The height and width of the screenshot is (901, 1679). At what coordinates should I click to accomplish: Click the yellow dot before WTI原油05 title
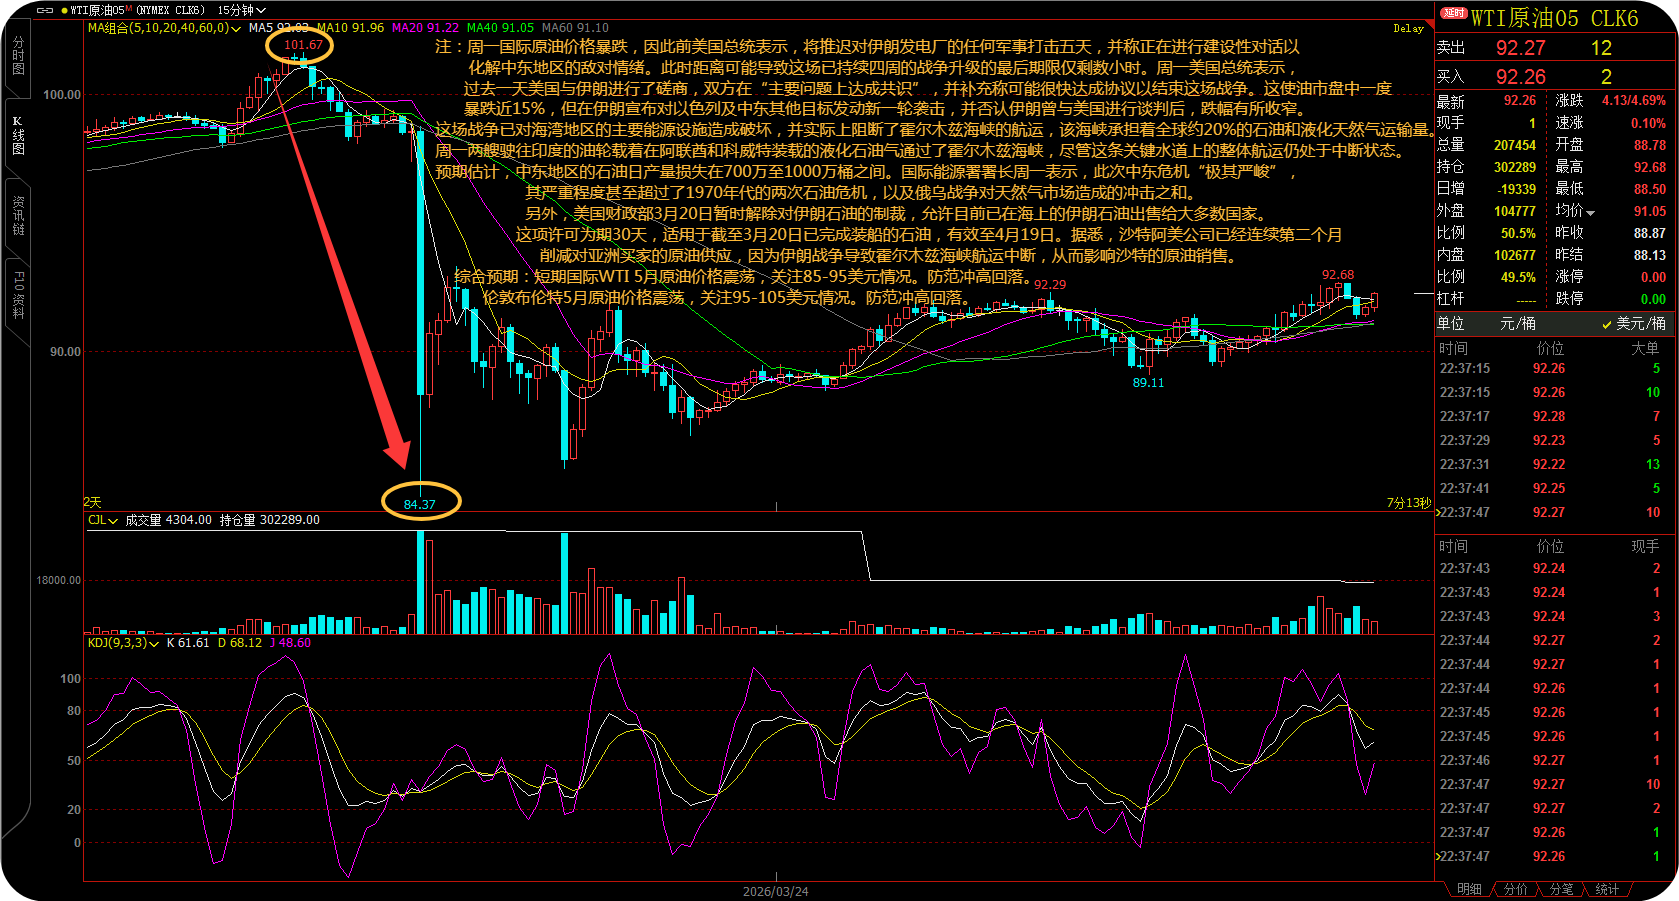pos(64,10)
